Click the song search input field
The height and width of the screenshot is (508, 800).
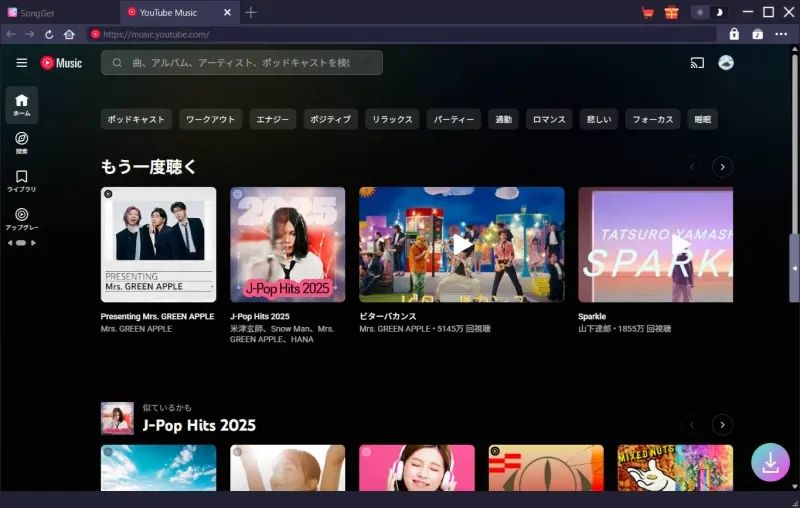(242, 63)
